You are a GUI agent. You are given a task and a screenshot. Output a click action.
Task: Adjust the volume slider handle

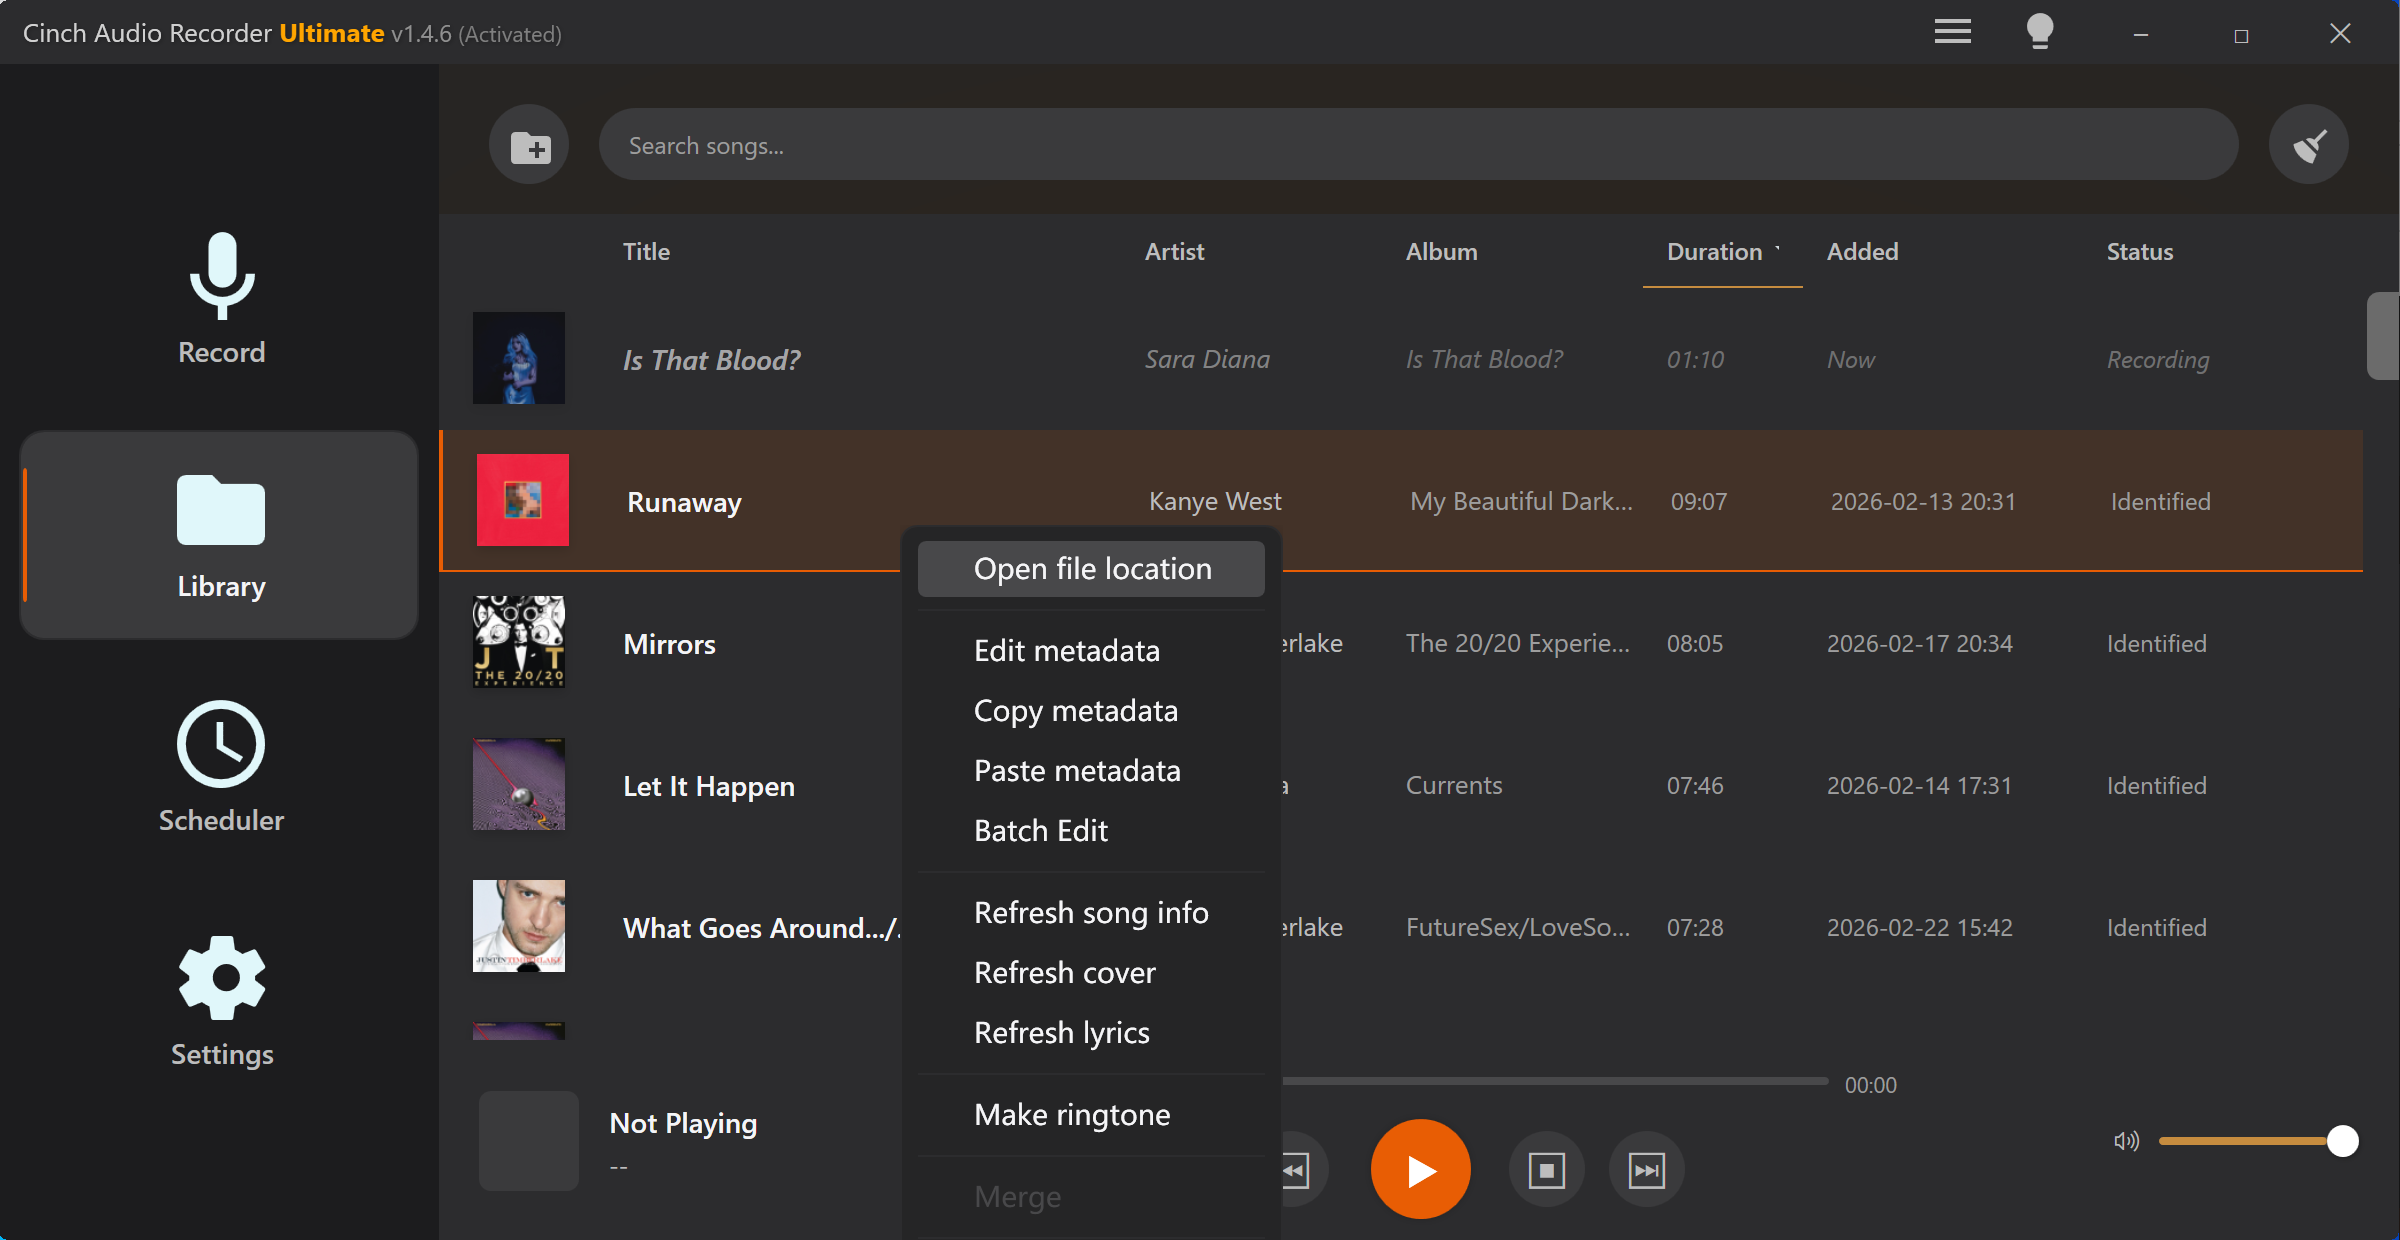2342,1141
